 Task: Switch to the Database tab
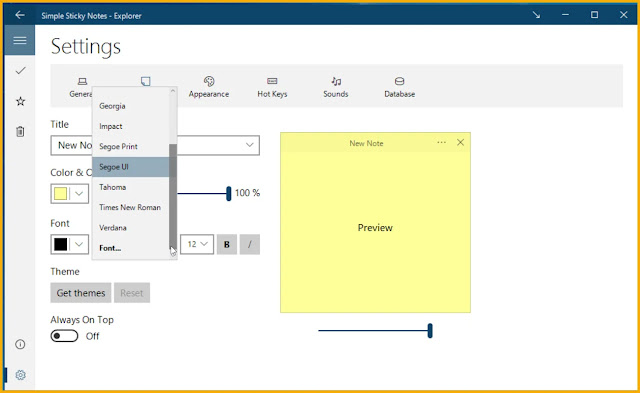click(x=400, y=87)
